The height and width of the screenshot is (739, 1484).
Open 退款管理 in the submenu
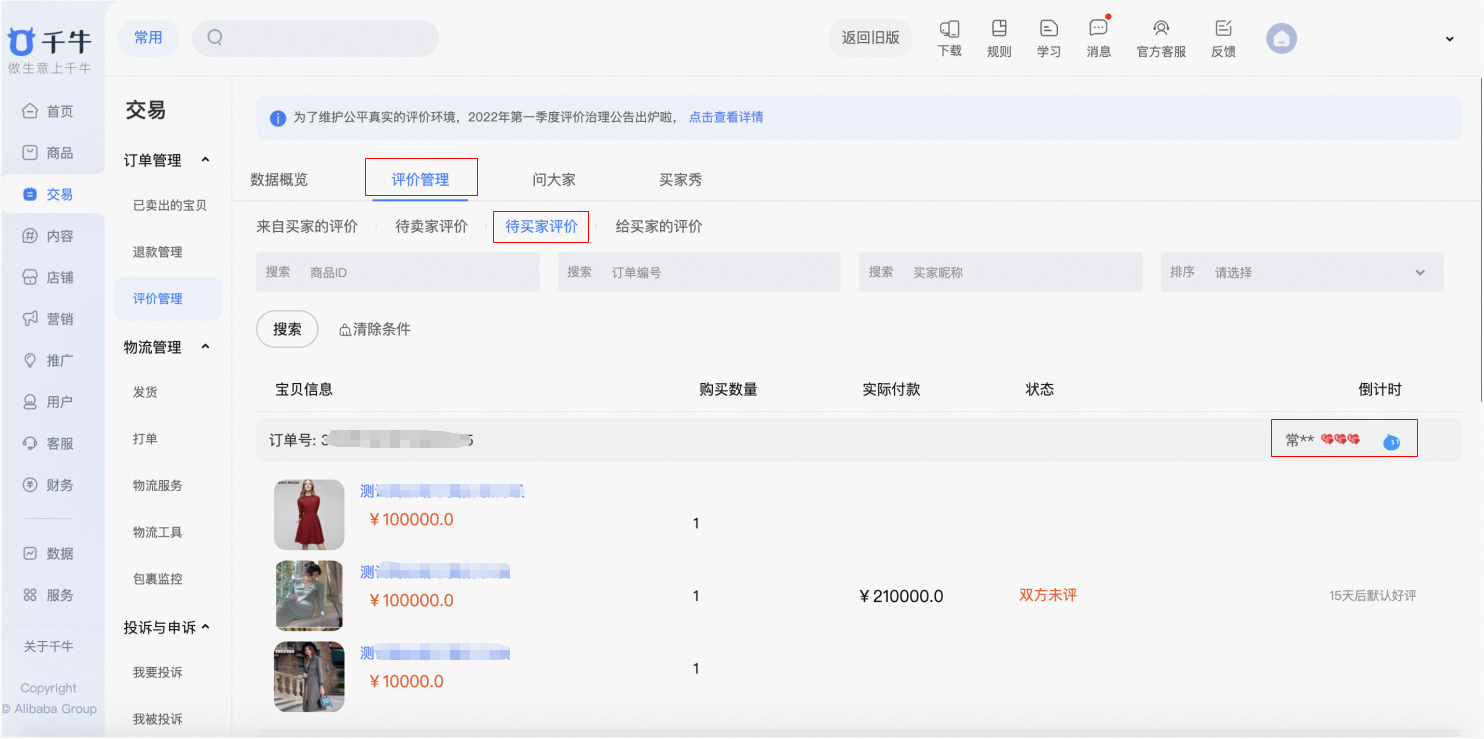[158, 252]
